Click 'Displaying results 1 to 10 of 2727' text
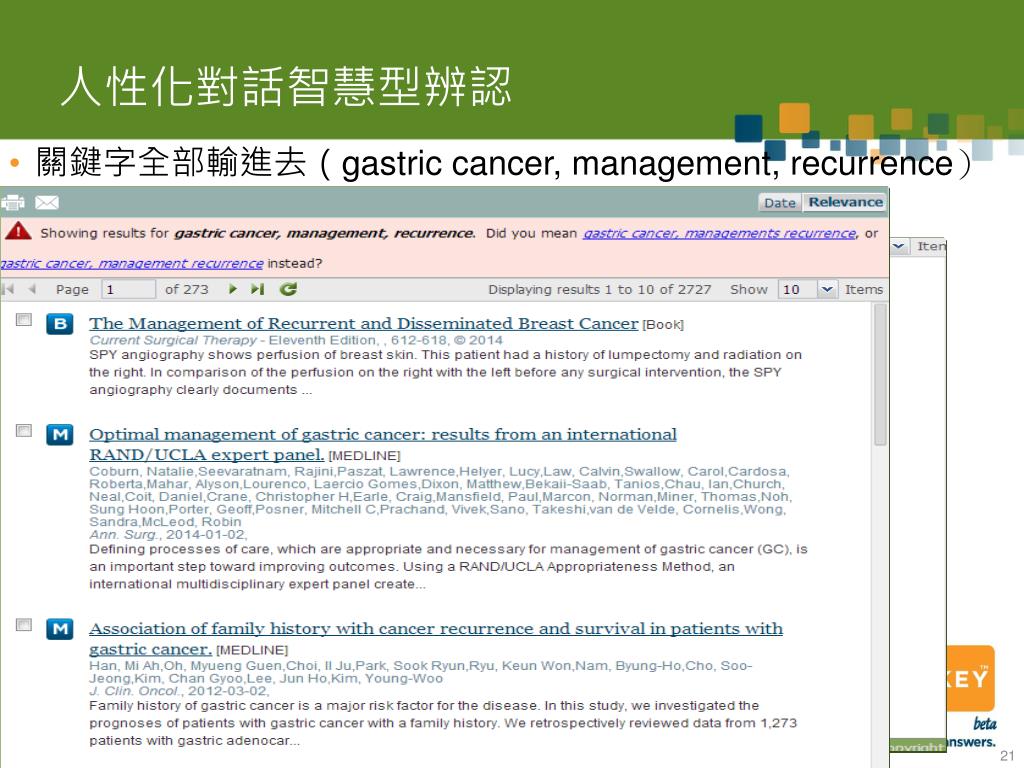Screen dimensions: 1024x768 click(x=600, y=289)
